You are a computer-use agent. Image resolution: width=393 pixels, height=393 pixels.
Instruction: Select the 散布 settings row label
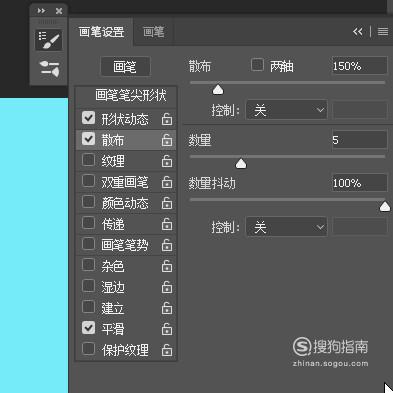pos(113,140)
